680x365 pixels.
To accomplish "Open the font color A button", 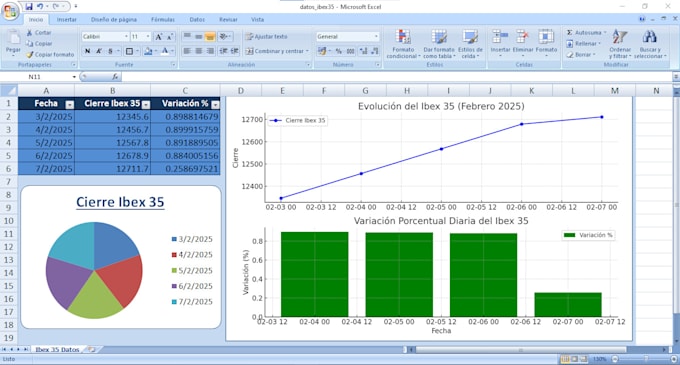I will click(x=165, y=51).
